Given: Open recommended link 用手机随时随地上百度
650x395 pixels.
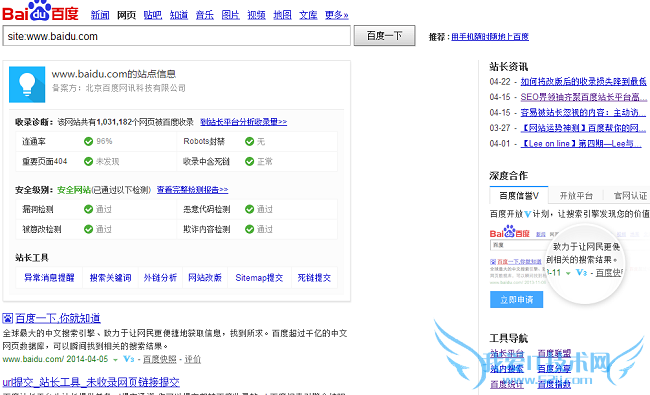Looking at the screenshot, I should point(490,37).
